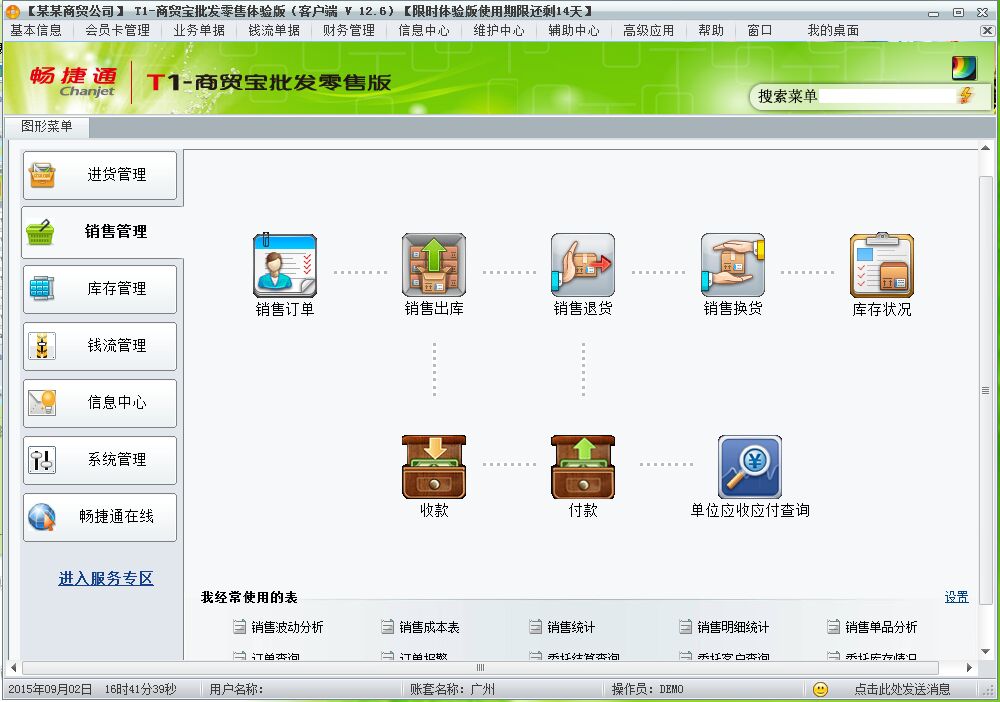1000x702 pixels.
Task: Switch to the 图形菜单 tab
Action: coord(47,126)
